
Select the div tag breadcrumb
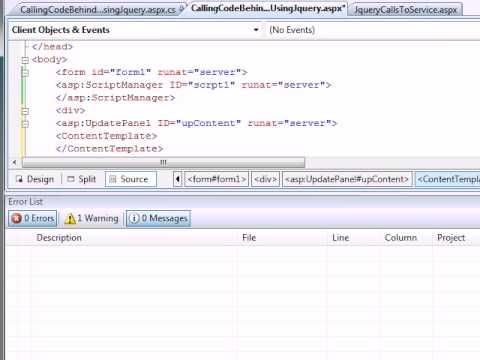point(265,179)
